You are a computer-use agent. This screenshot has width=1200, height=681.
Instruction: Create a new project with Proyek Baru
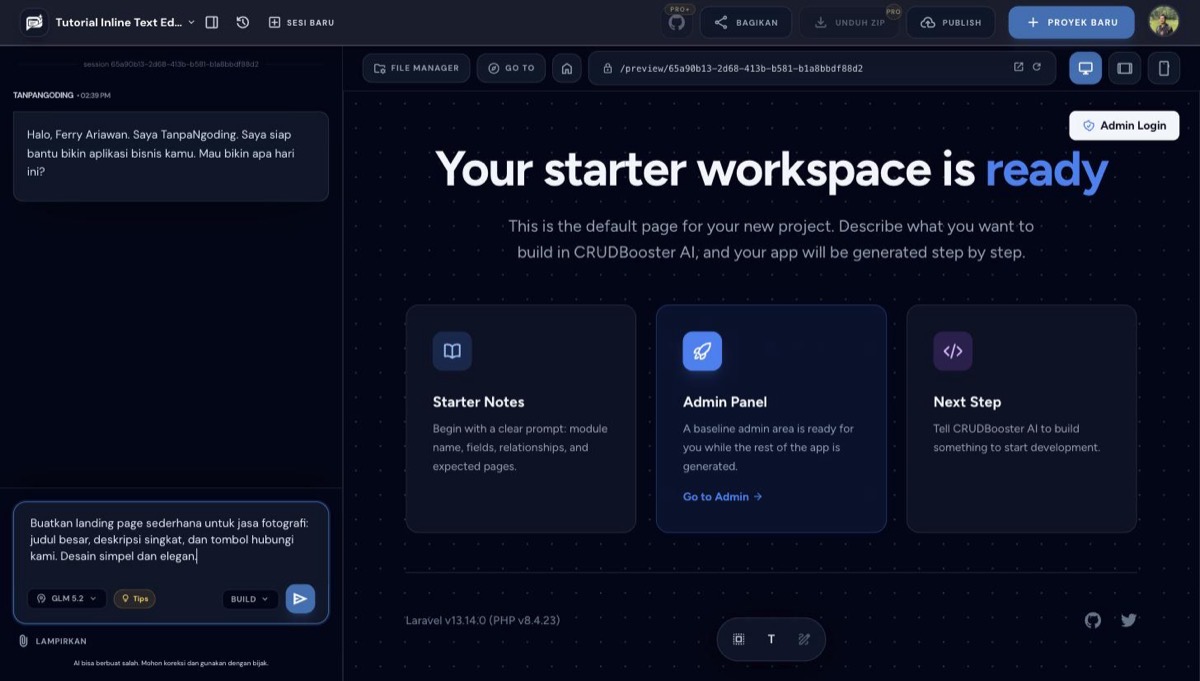(1071, 22)
